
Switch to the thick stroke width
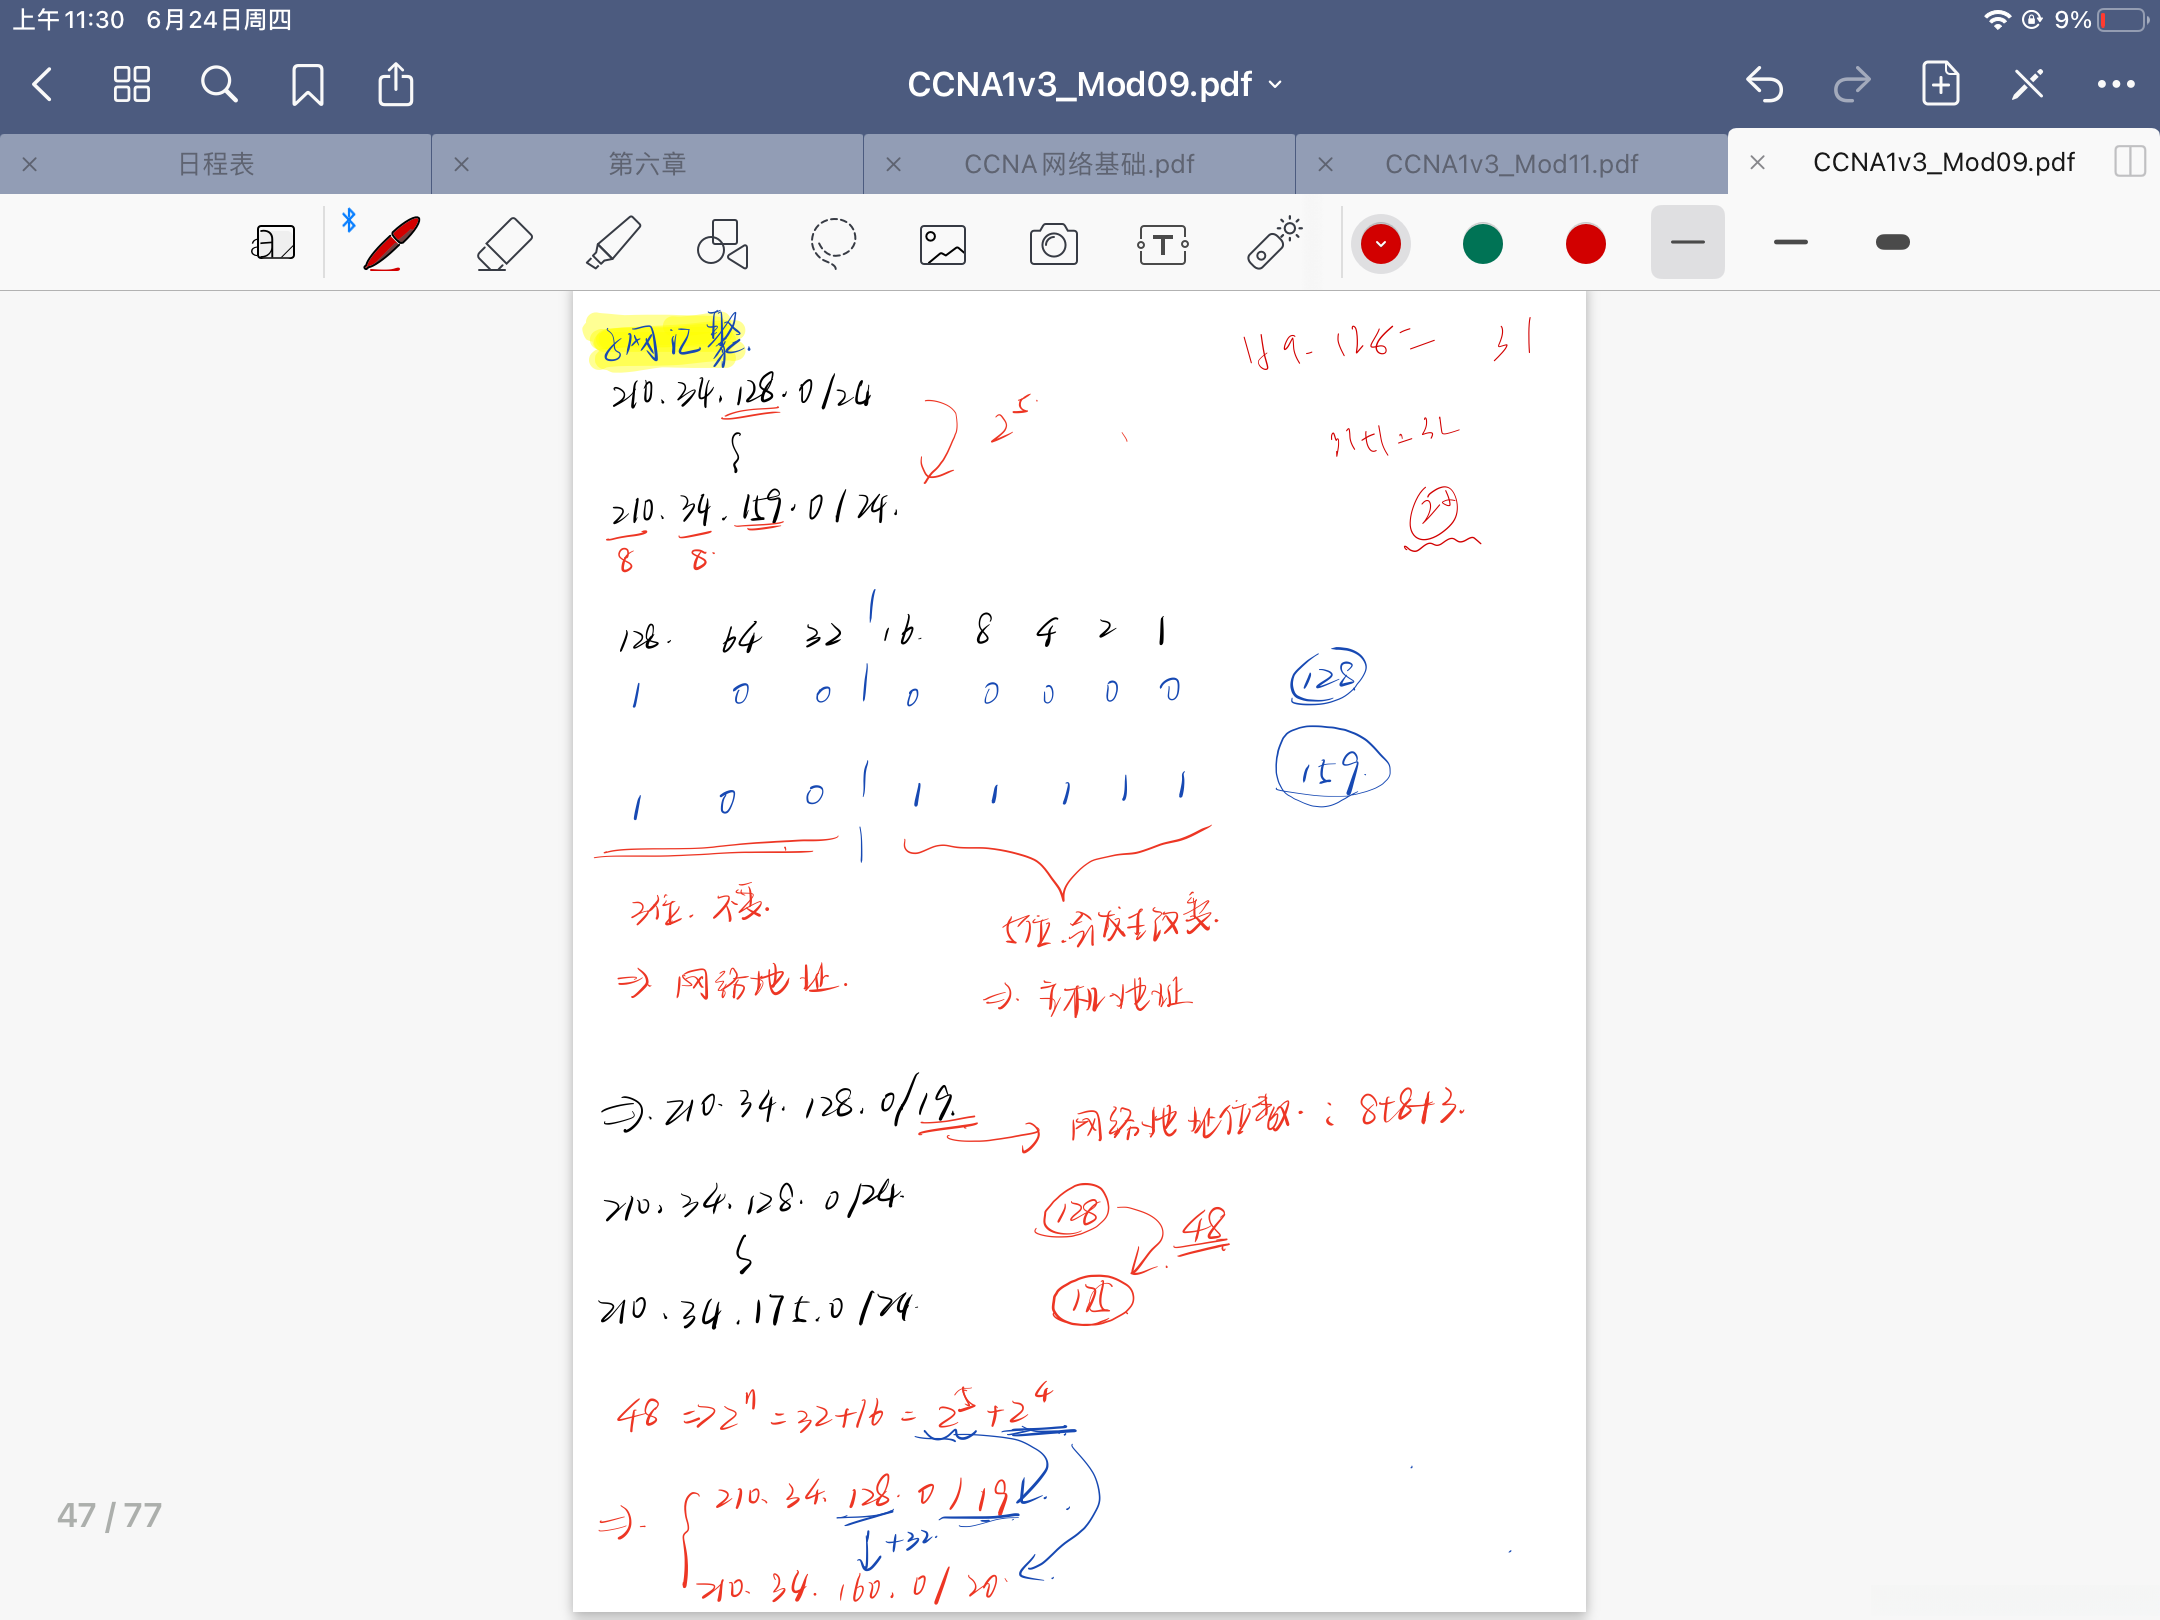coord(1891,242)
